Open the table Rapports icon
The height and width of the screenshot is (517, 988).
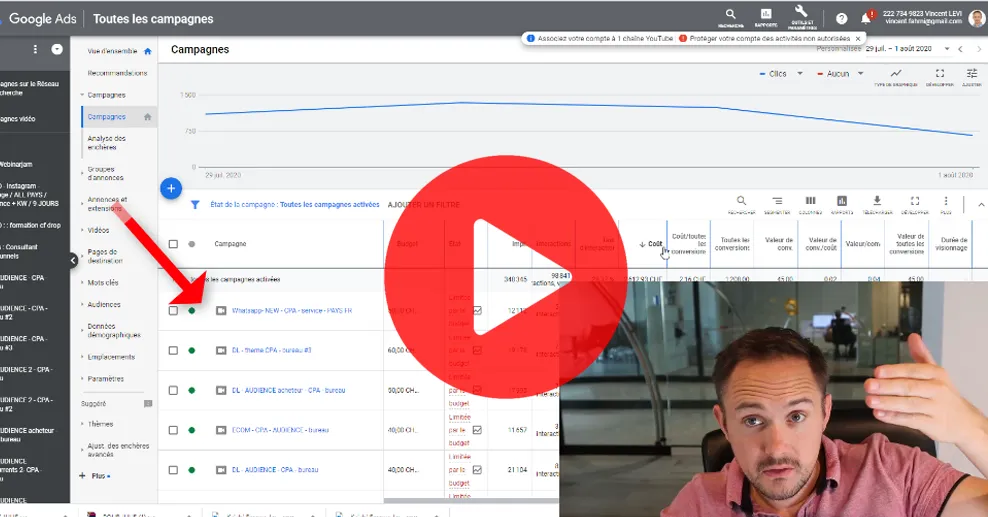point(842,201)
